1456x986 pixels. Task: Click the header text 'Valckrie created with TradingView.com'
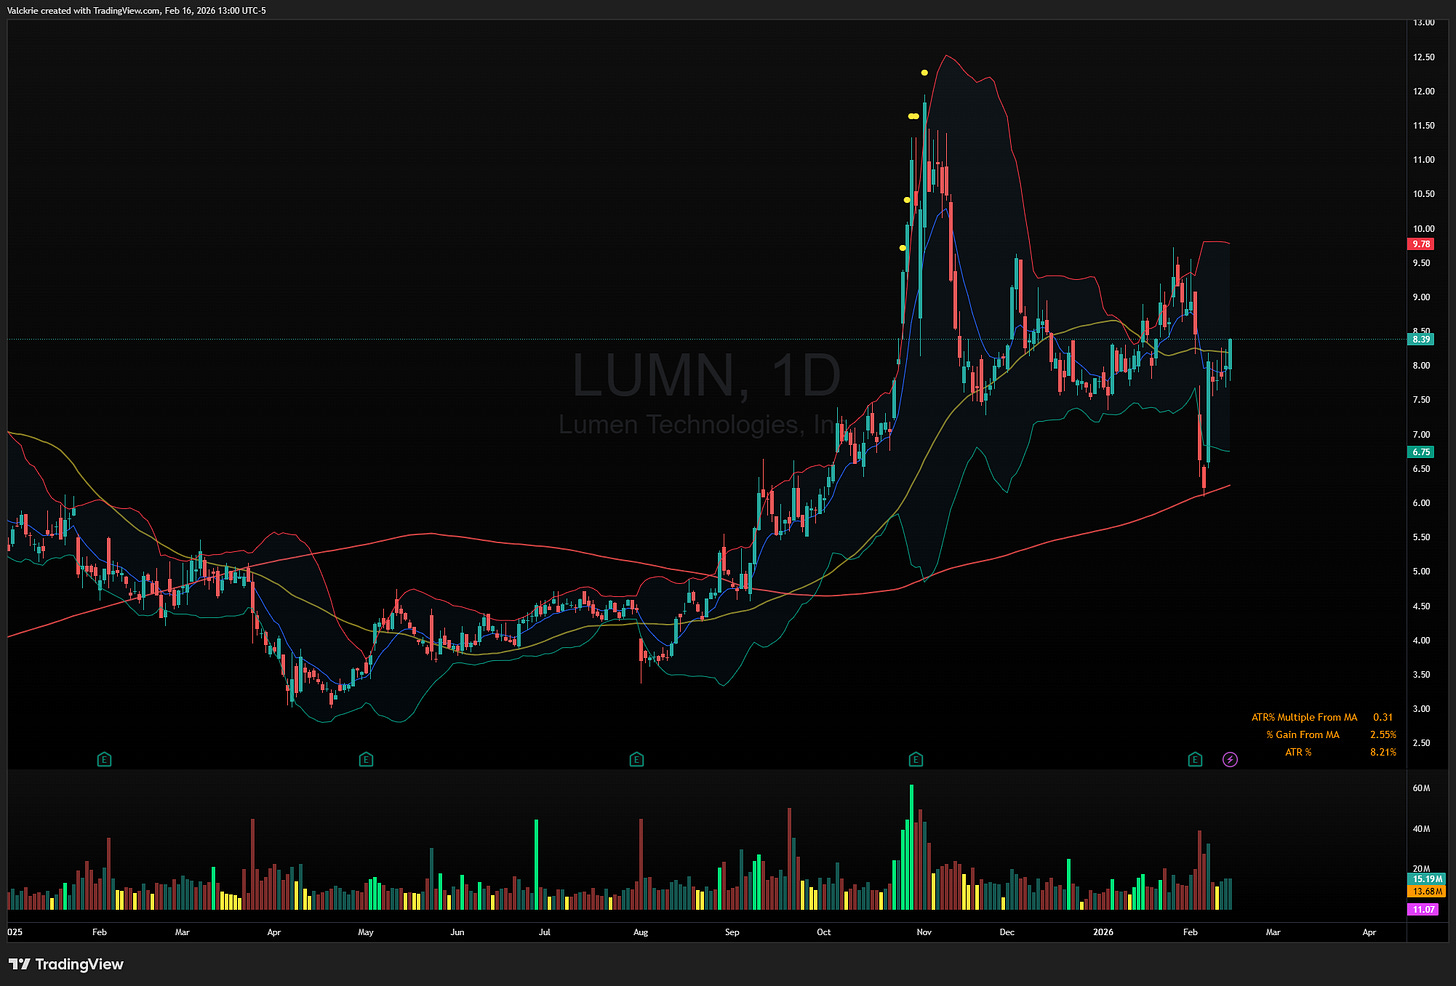pos(84,10)
